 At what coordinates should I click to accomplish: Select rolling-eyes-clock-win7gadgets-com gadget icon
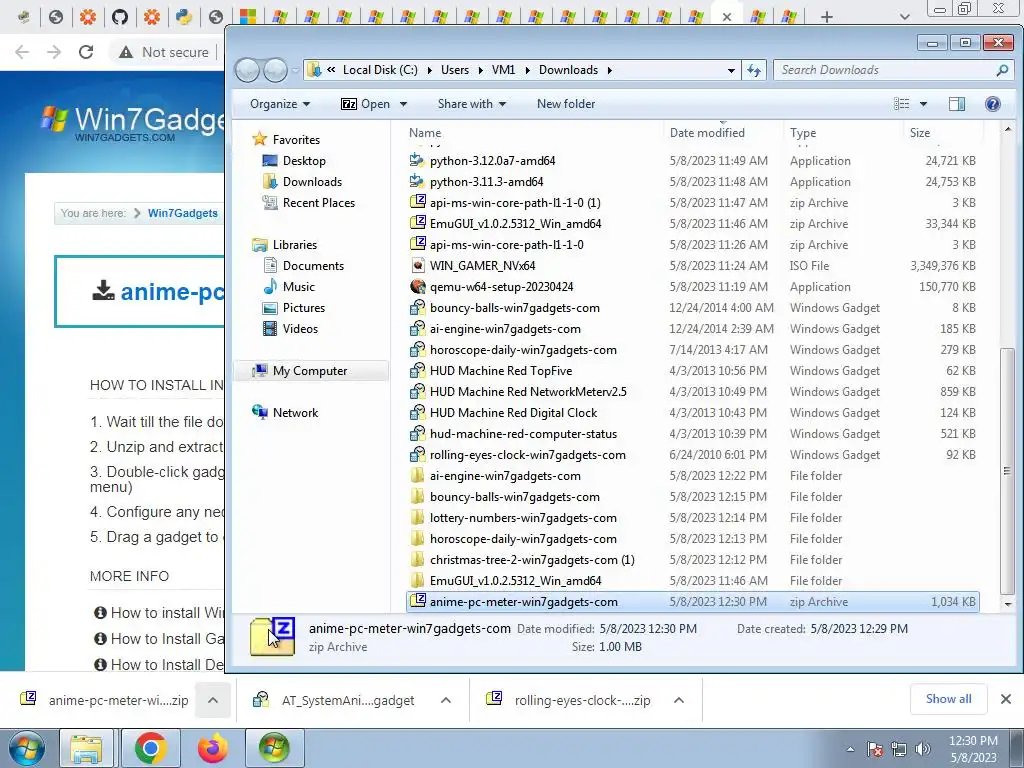click(x=417, y=455)
